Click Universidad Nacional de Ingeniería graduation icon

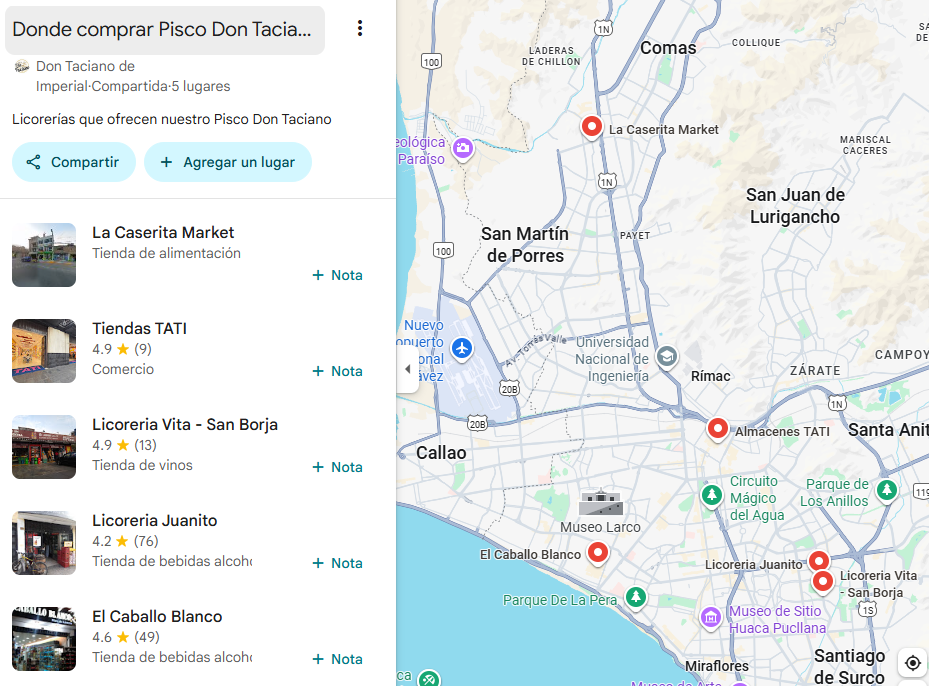(x=667, y=357)
